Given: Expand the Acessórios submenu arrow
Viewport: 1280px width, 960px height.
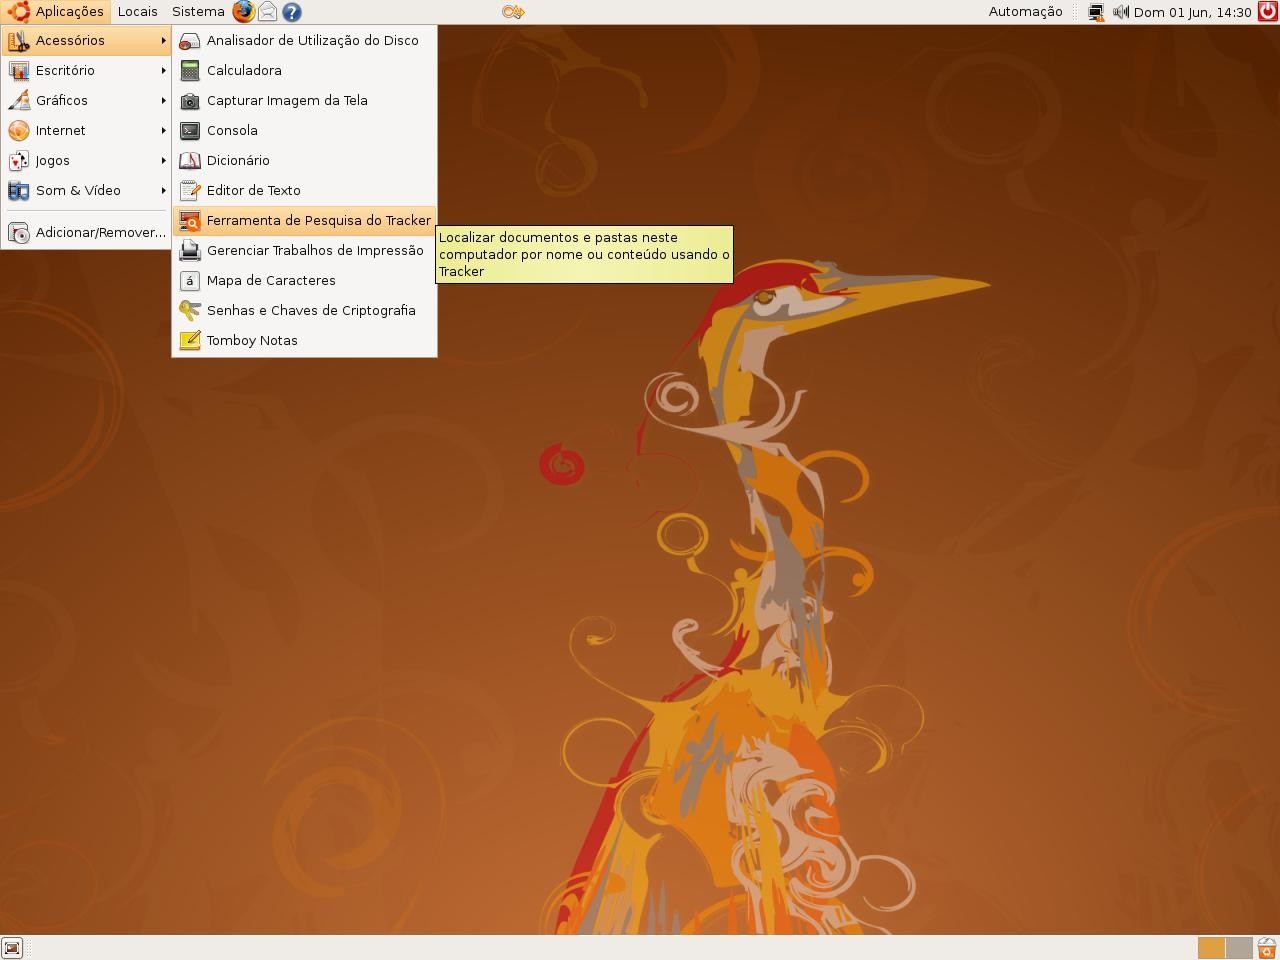Looking at the screenshot, I should [x=163, y=41].
